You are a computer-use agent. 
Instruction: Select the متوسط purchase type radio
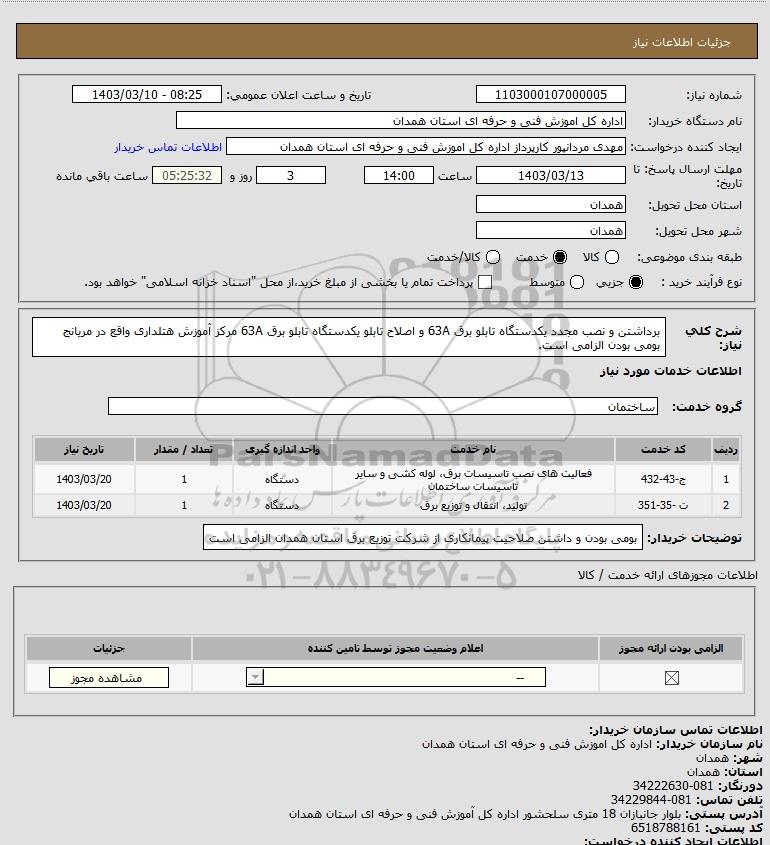pos(577,282)
